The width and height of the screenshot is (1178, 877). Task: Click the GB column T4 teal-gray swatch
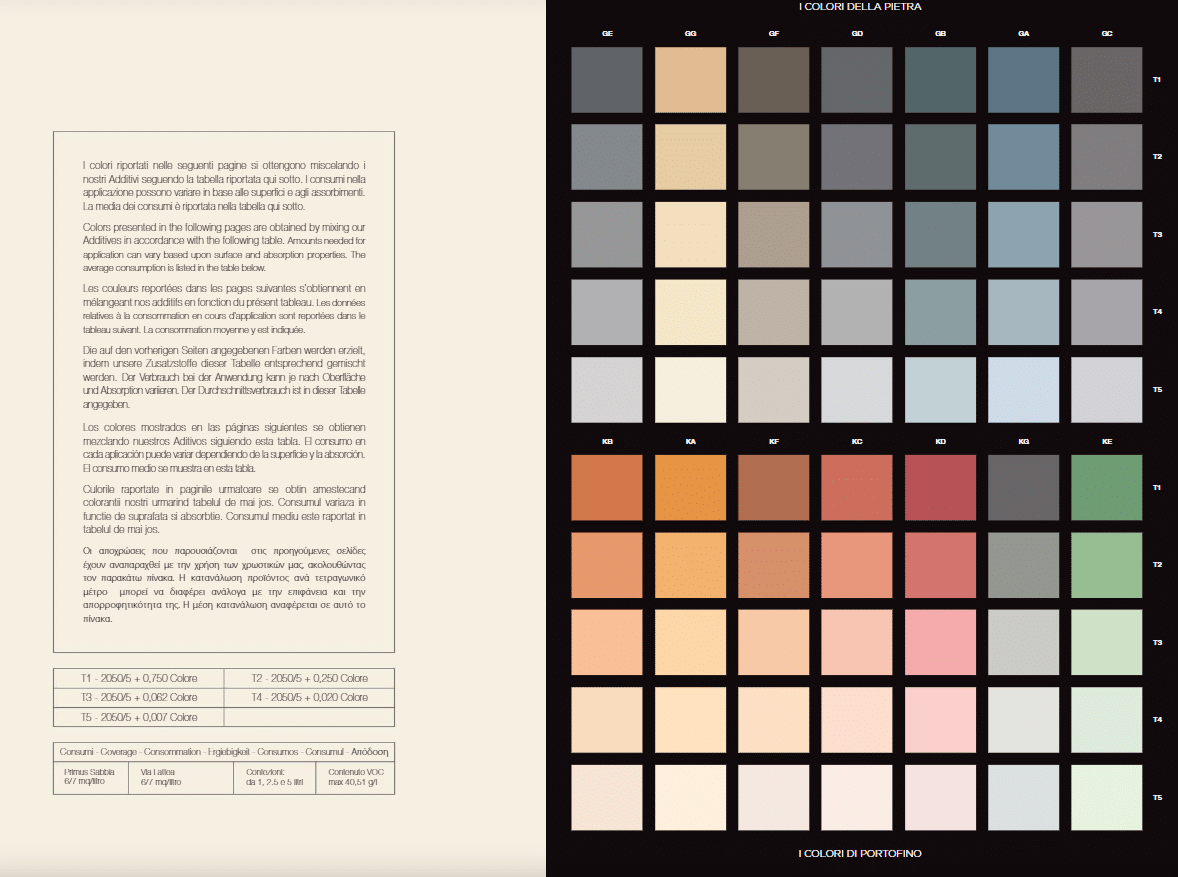pyautogui.click(x=940, y=312)
